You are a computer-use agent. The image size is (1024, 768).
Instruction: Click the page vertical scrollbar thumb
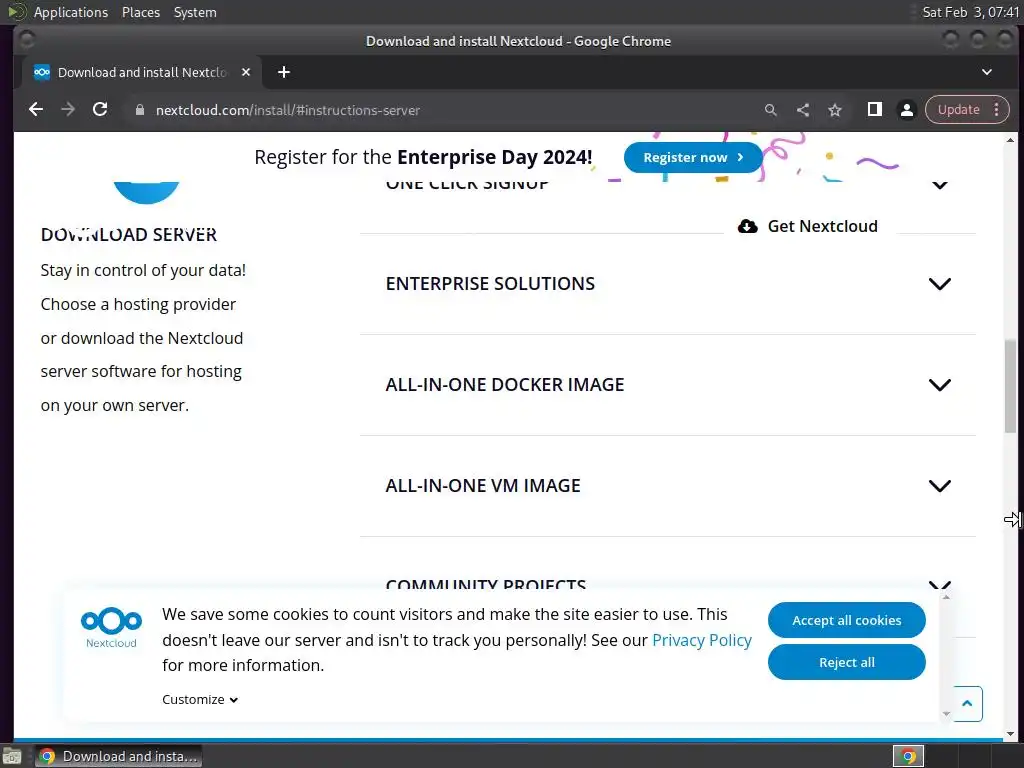[1010, 386]
